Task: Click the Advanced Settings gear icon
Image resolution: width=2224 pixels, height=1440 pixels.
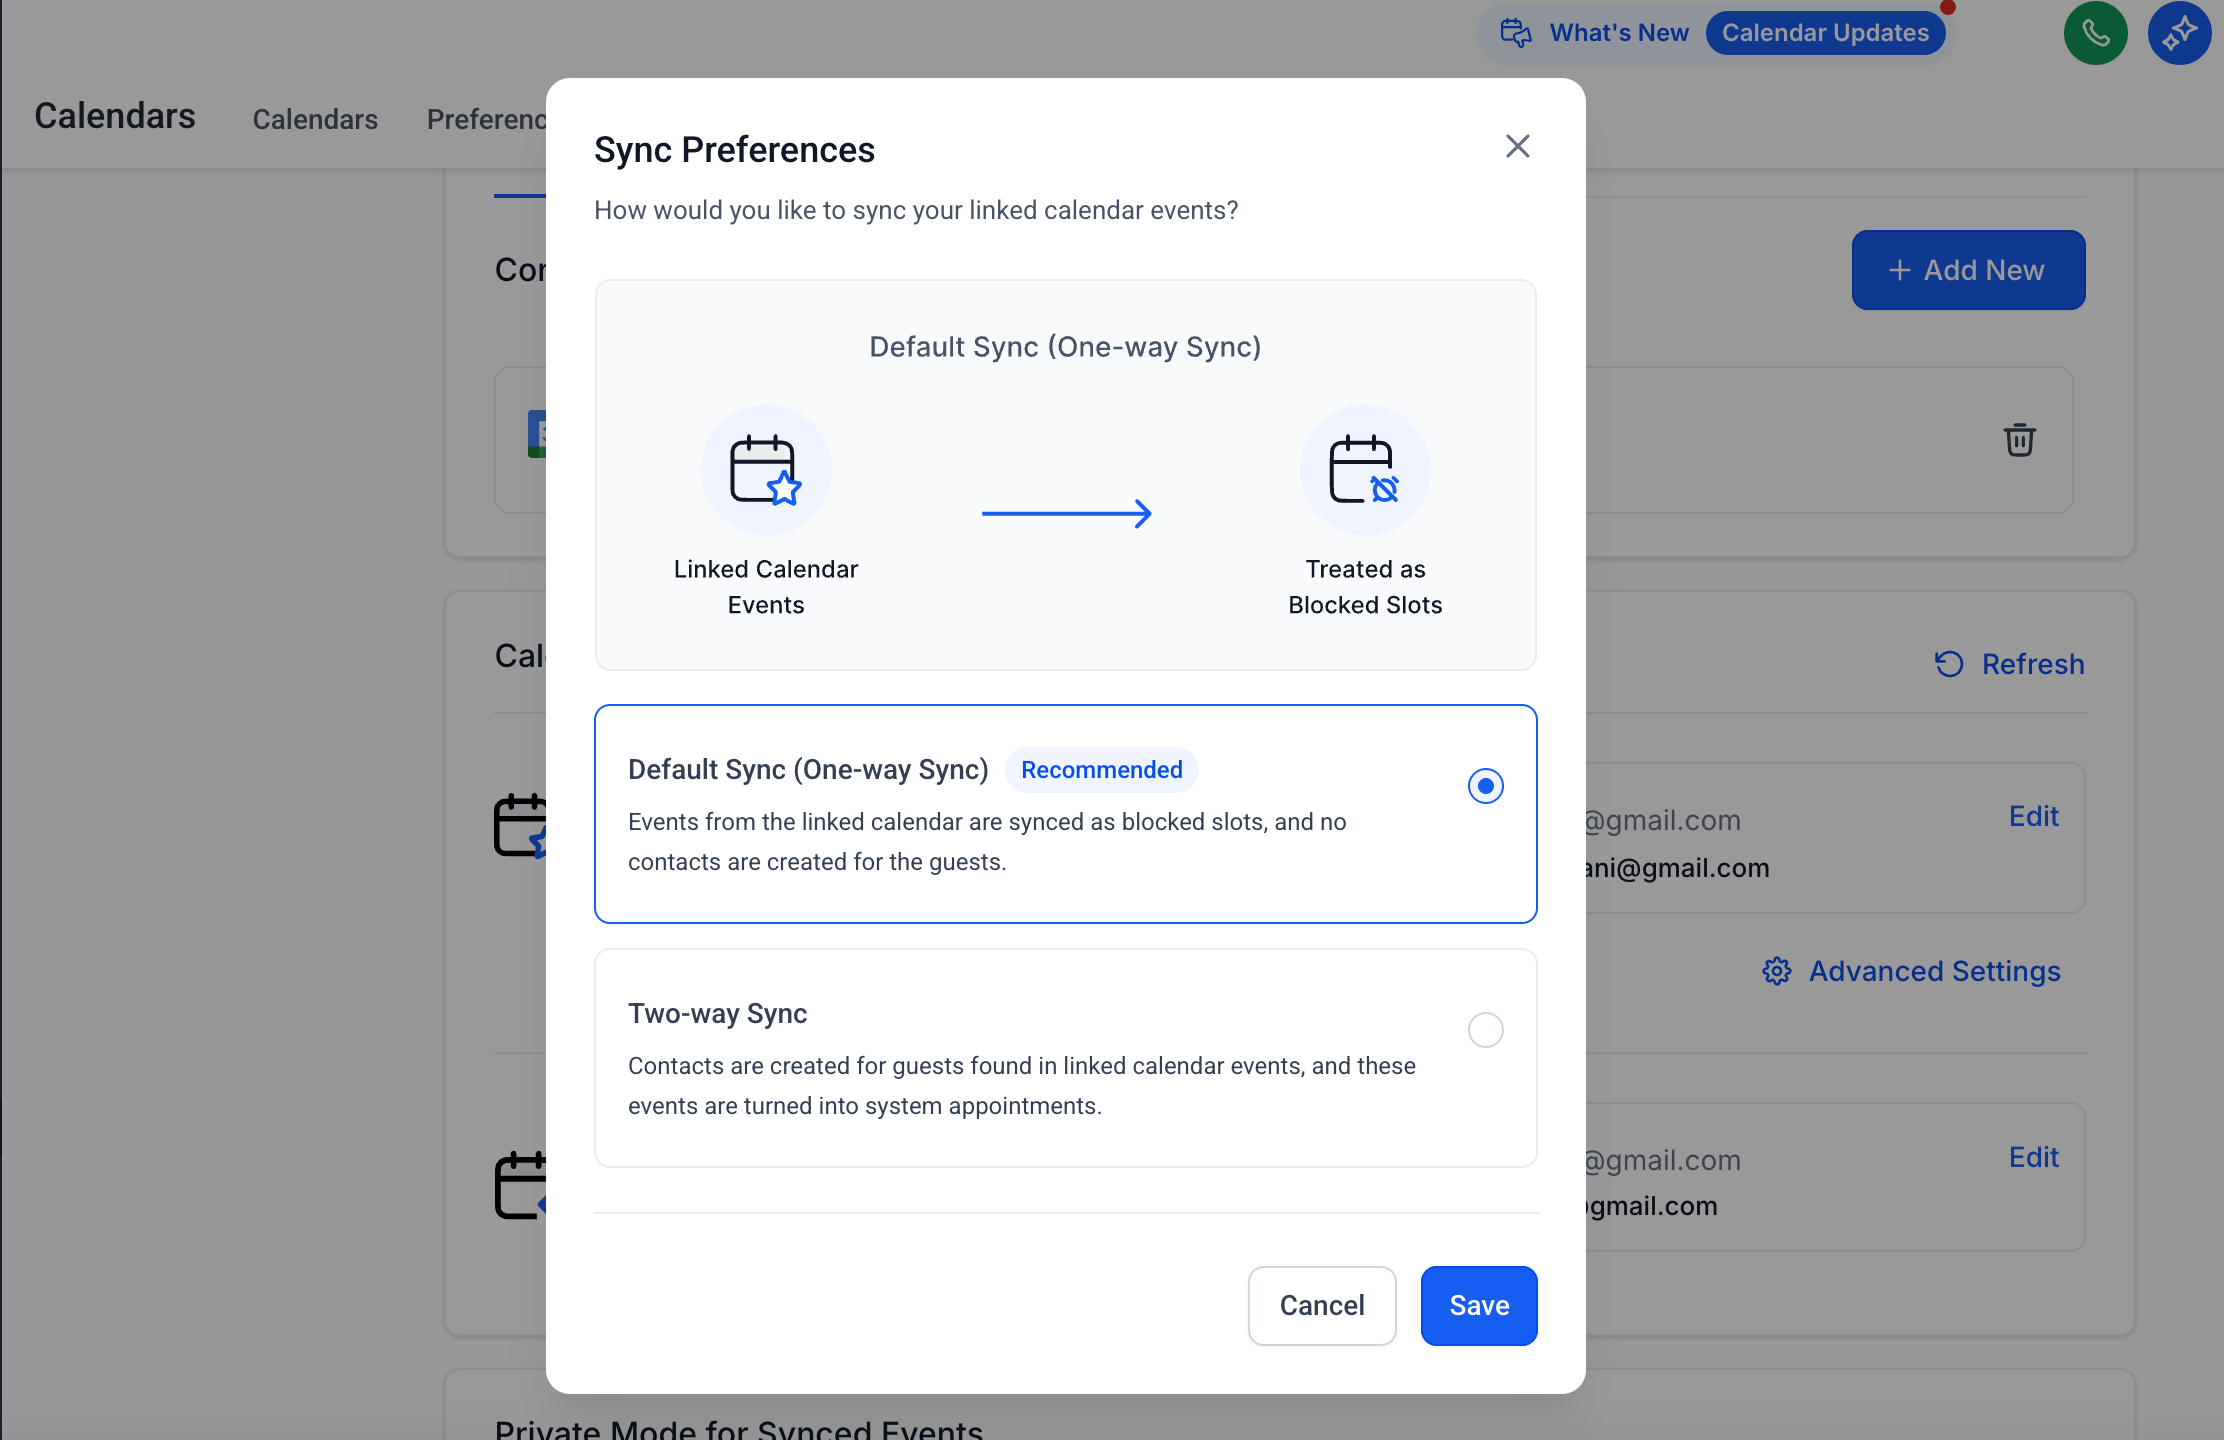Action: 1777,971
